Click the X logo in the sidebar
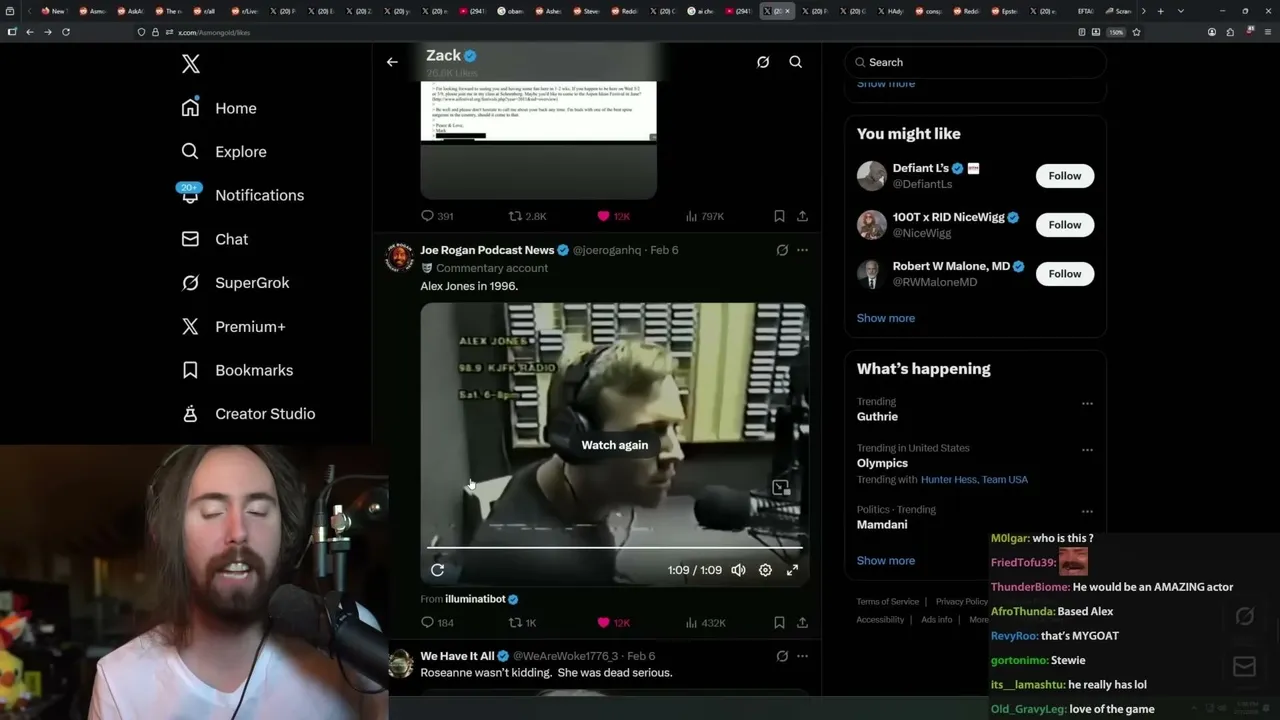Viewport: 1280px width, 720px height. pyautogui.click(x=191, y=64)
